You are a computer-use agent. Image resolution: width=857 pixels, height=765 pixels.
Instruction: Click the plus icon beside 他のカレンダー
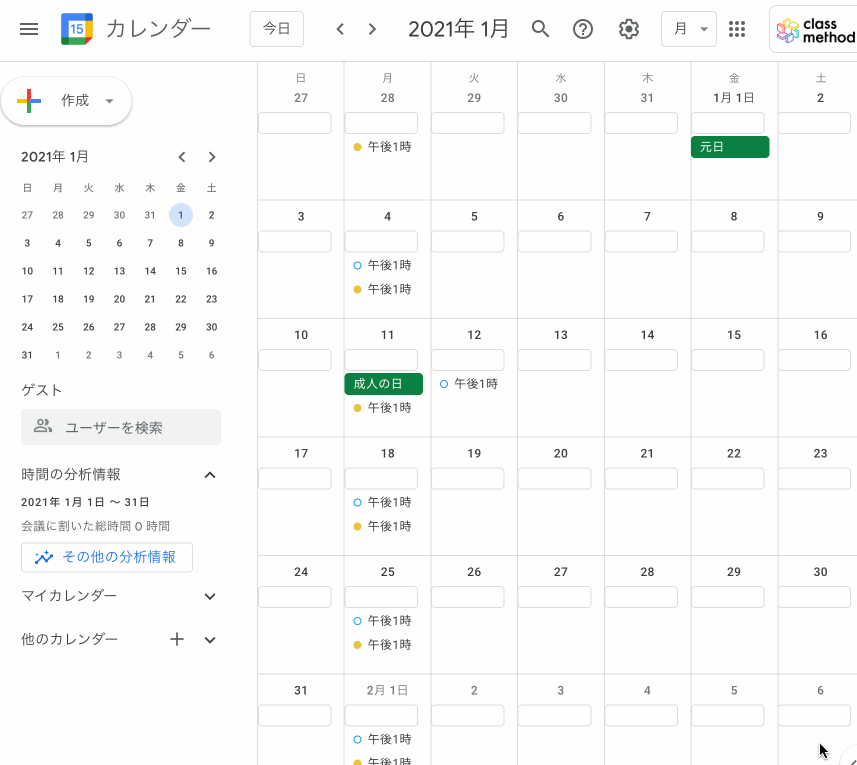177,639
